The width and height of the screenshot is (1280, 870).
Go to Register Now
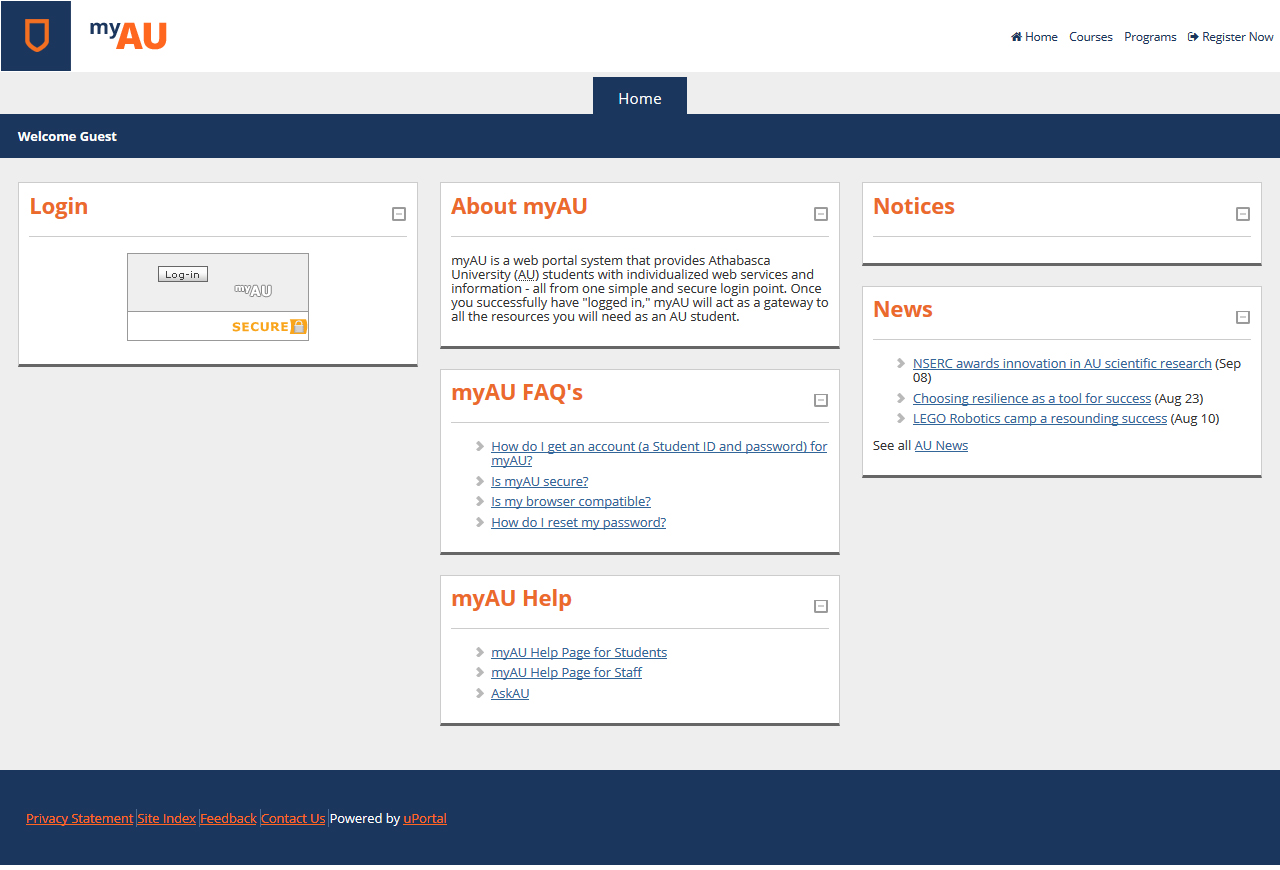click(x=1231, y=37)
